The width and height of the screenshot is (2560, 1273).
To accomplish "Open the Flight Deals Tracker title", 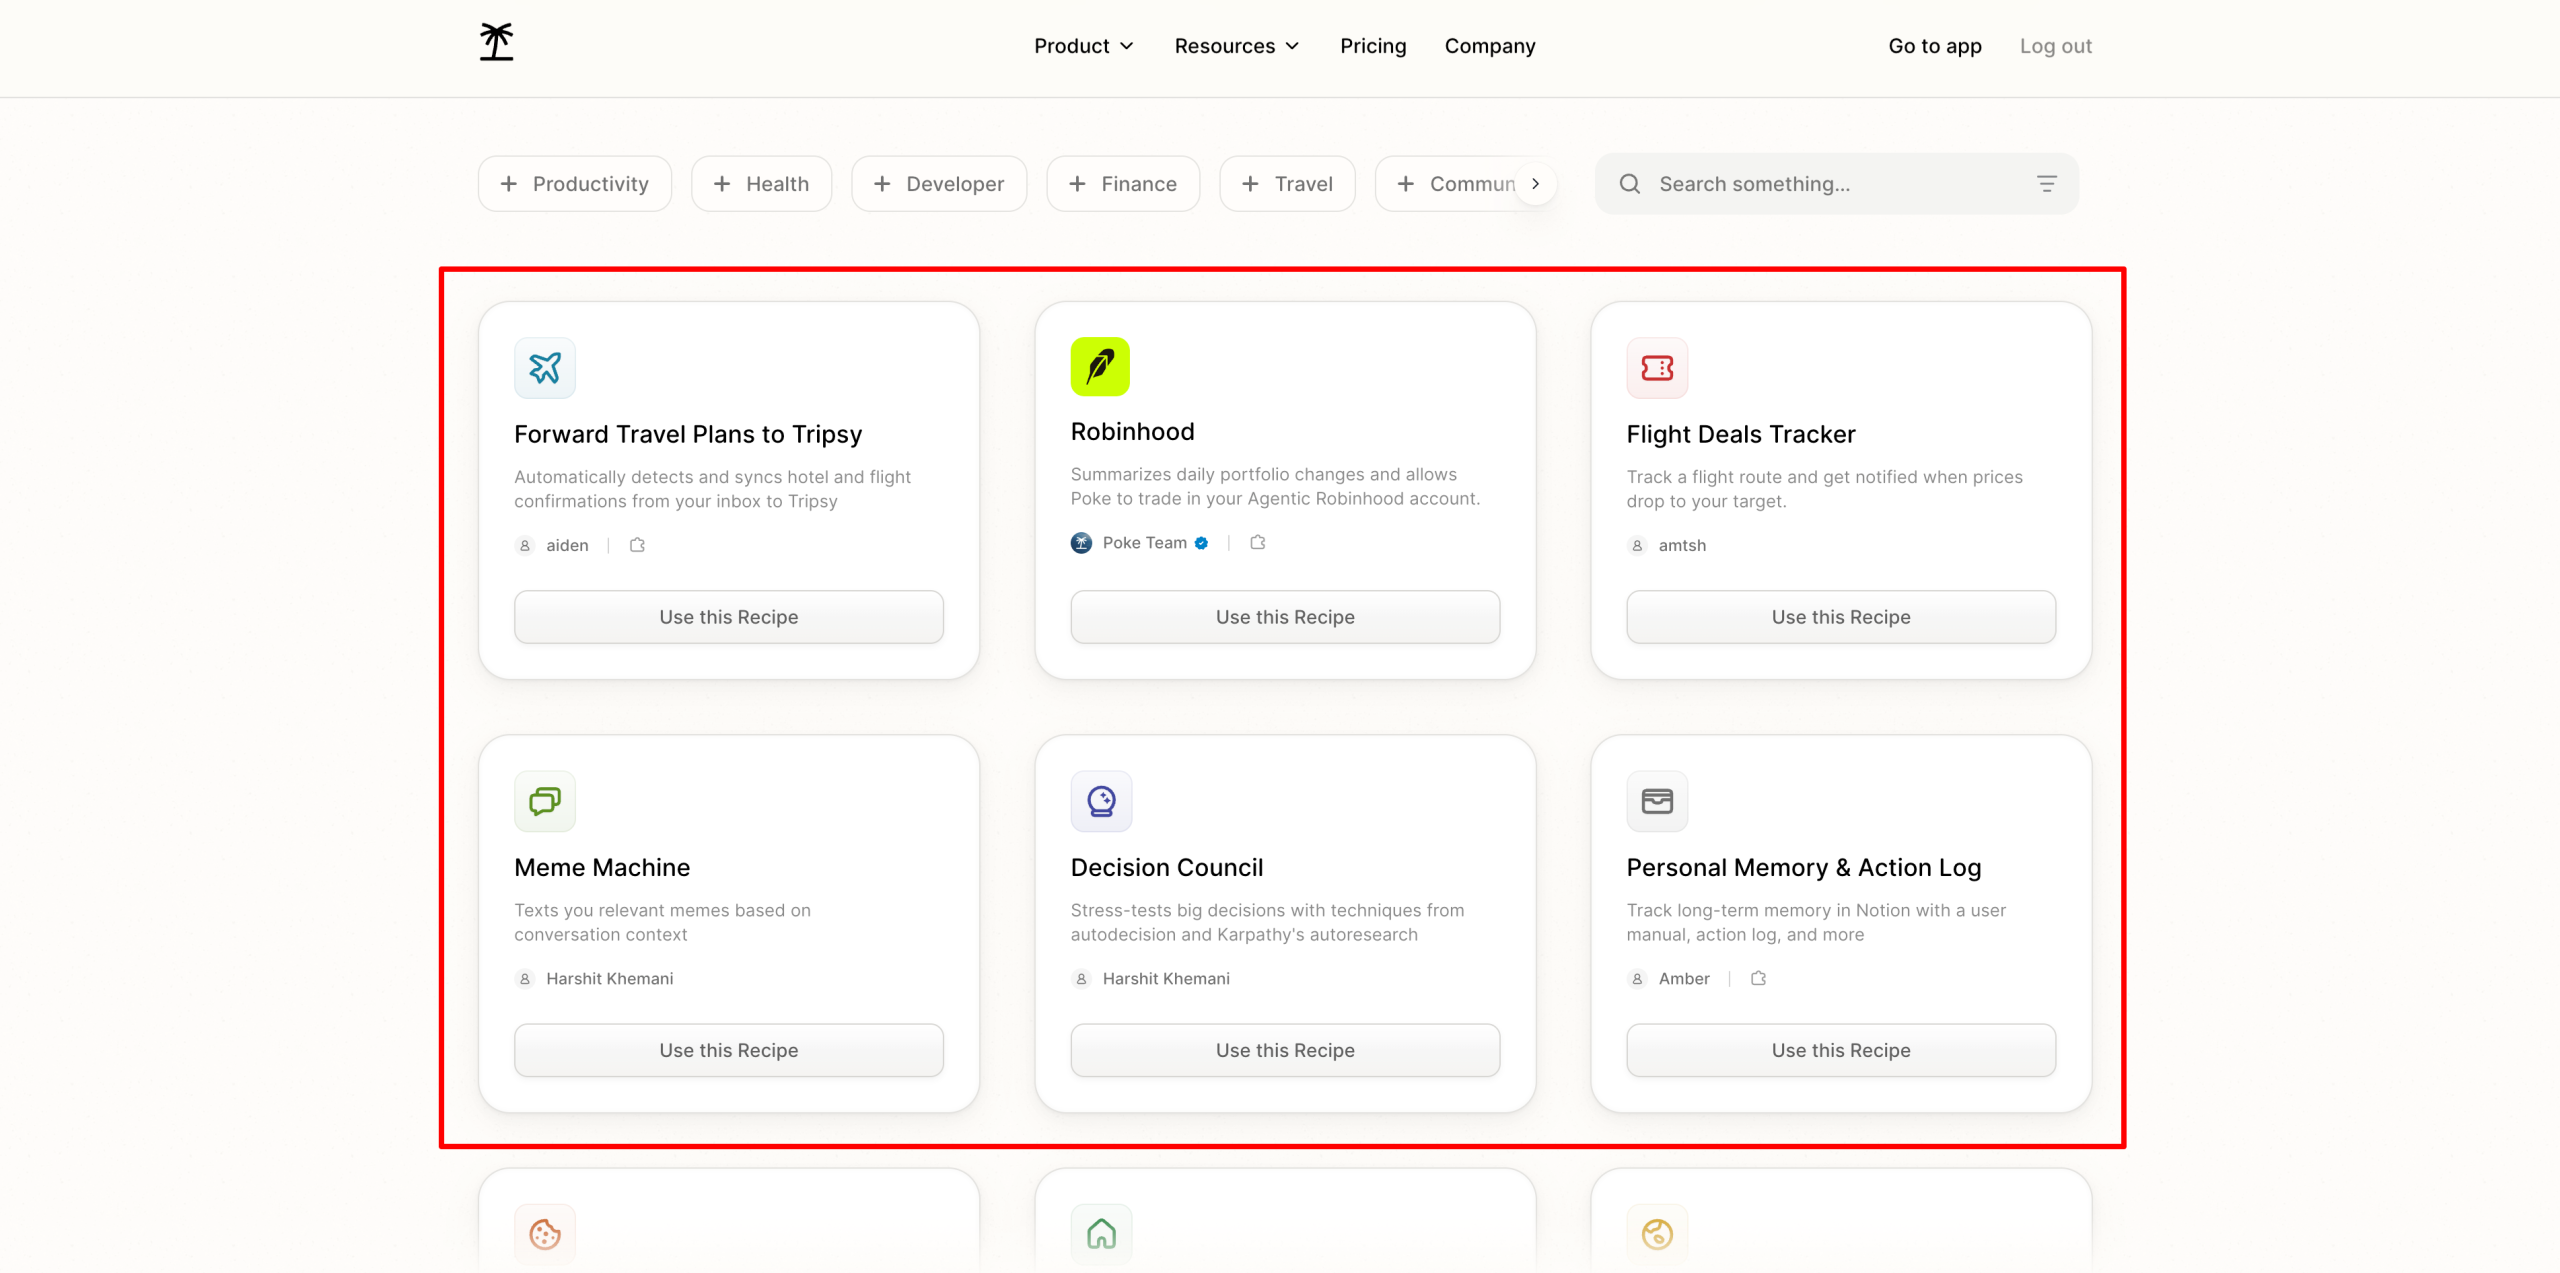I will pos(1741,434).
